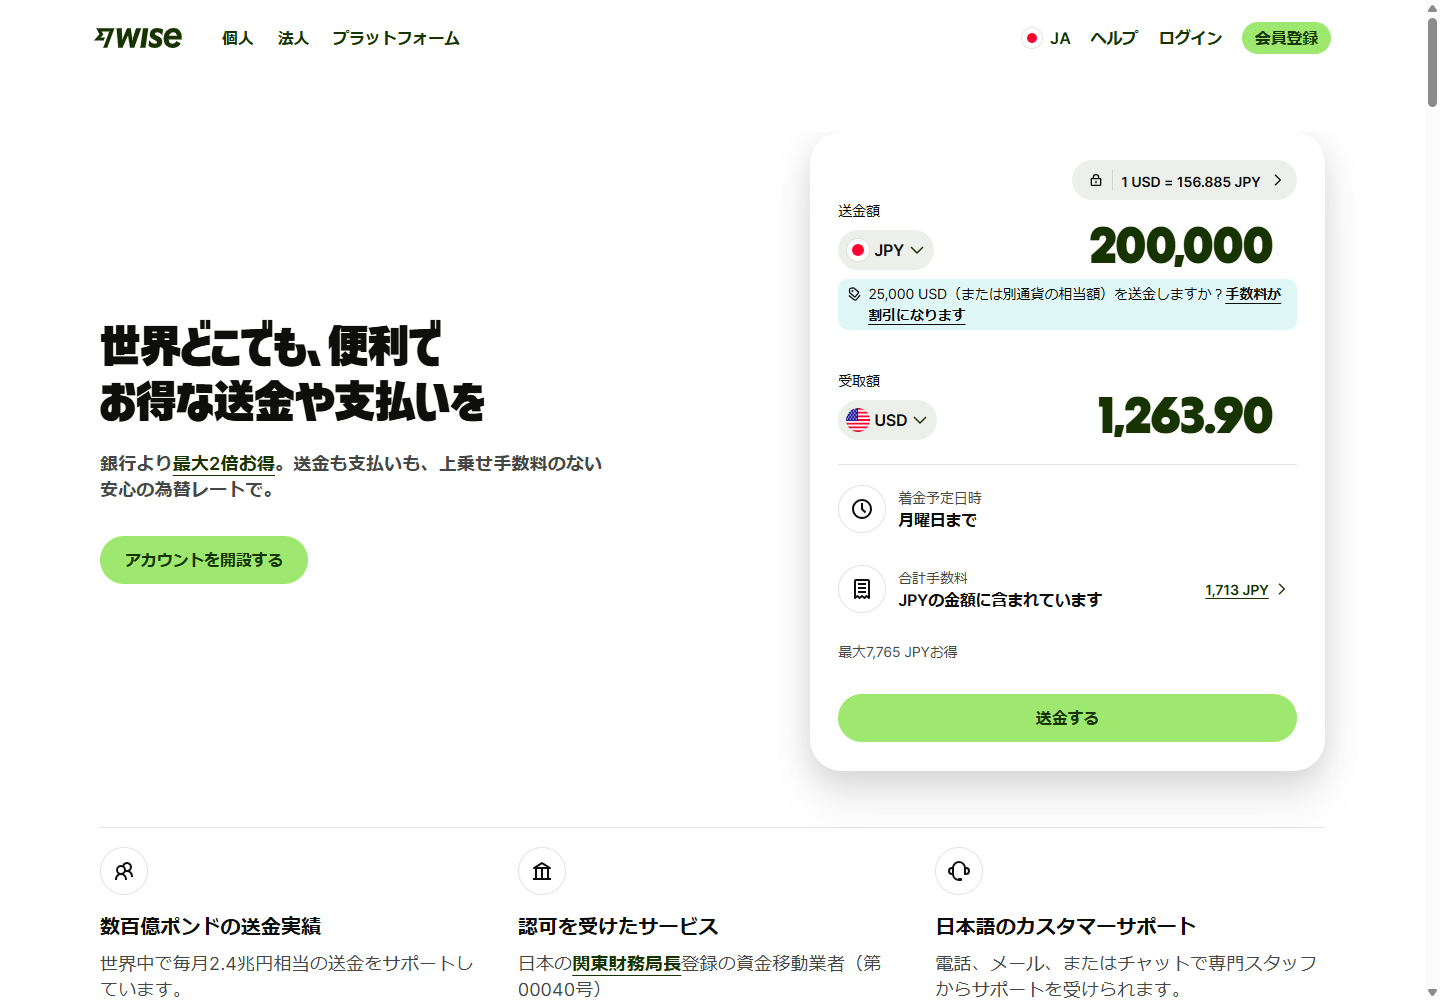Image resolution: width=1440 pixels, height=1000 pixels.
Task: Open the 個人 menu
Action: pyautogui.click(x=237, y=38)
